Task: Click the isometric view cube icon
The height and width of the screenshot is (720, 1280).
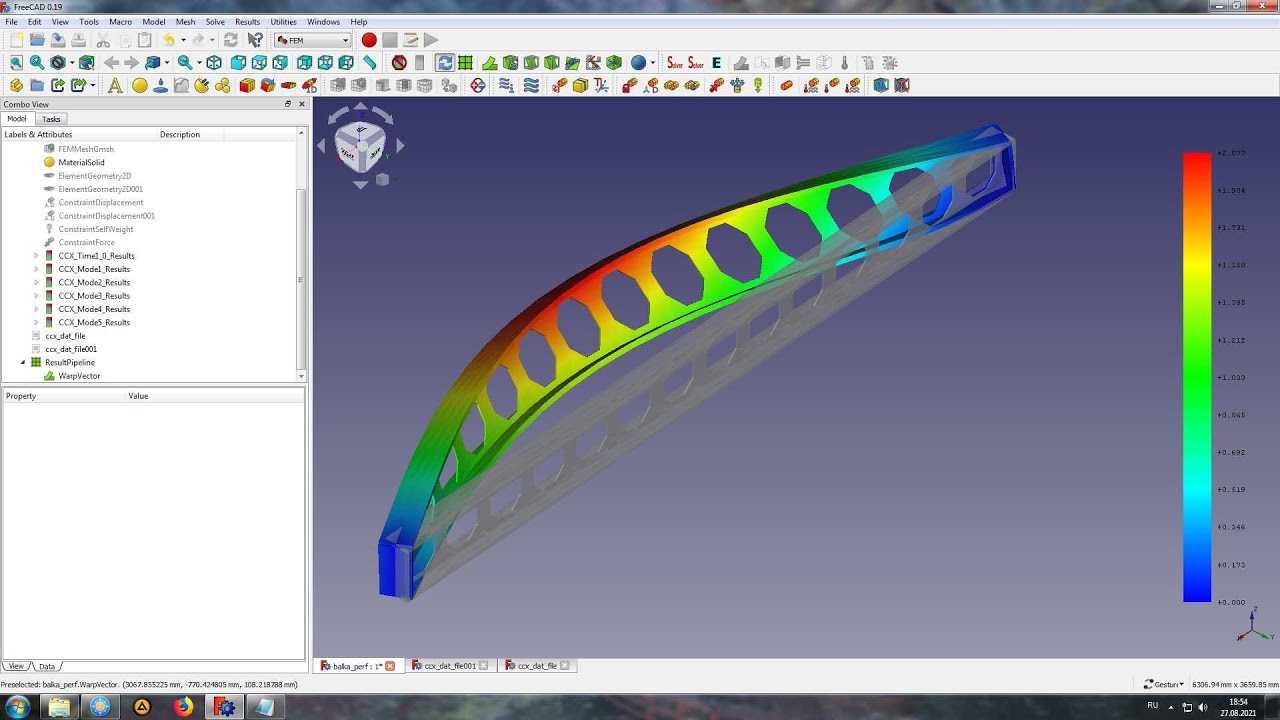Action: [x=214, y=62]
